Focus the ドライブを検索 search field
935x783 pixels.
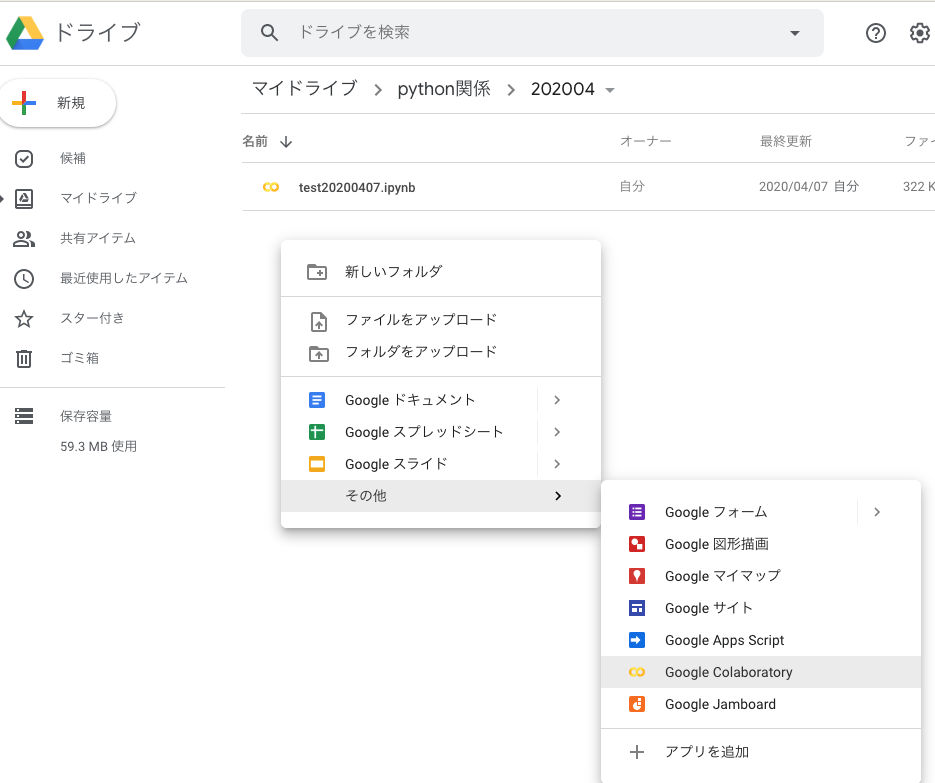[532, 33]
